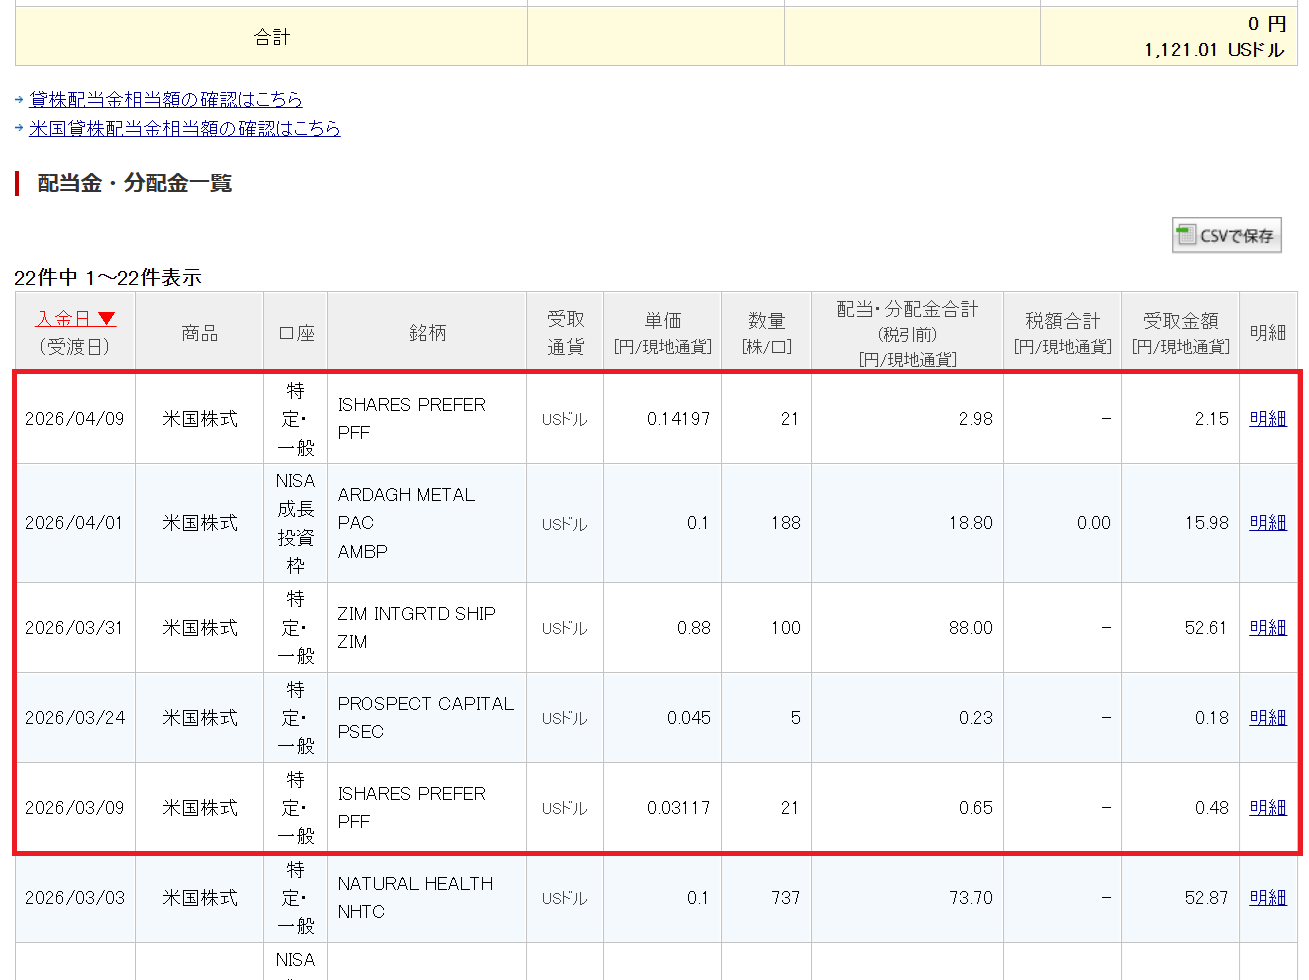Show 明細 for PFF paid 2026/03/09

pyautogui.click(x=1267, y=808)
